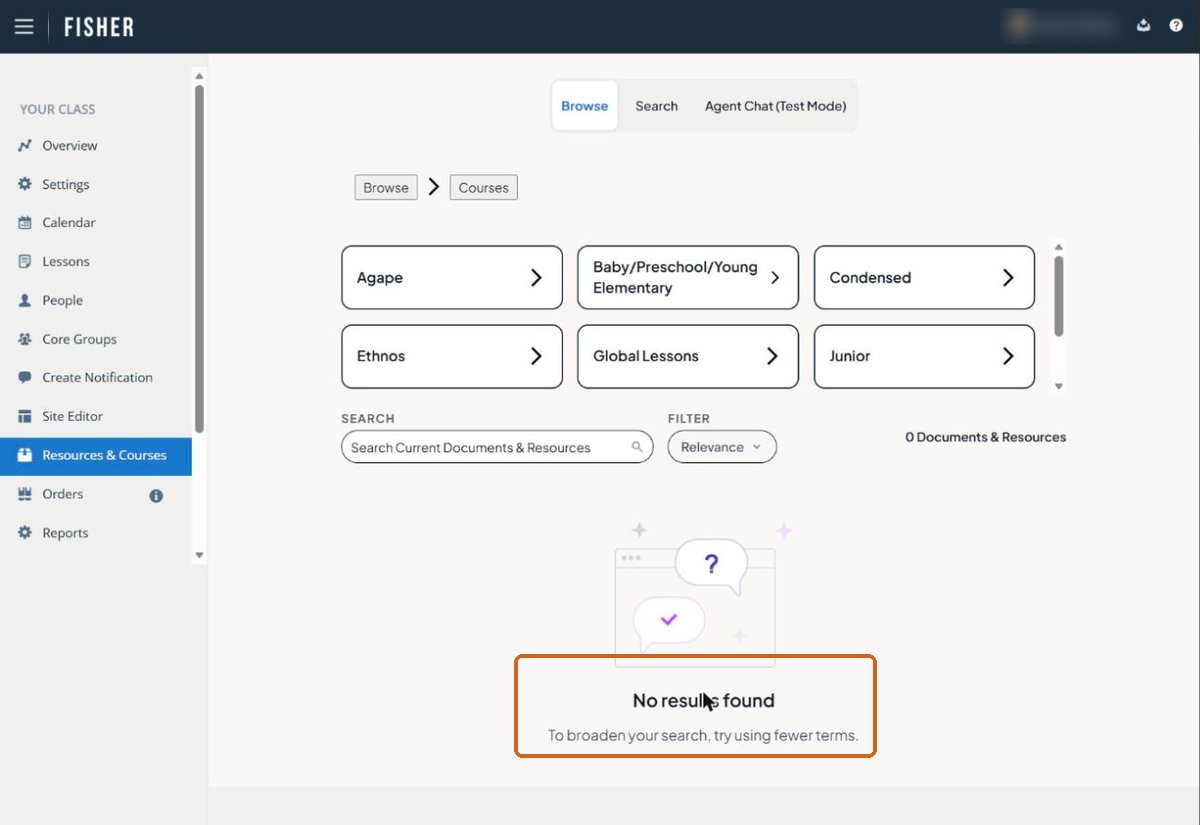Open the Calendar sidebar icon
This screenshot has height=825, width=1200.
[x=25, y=223]
